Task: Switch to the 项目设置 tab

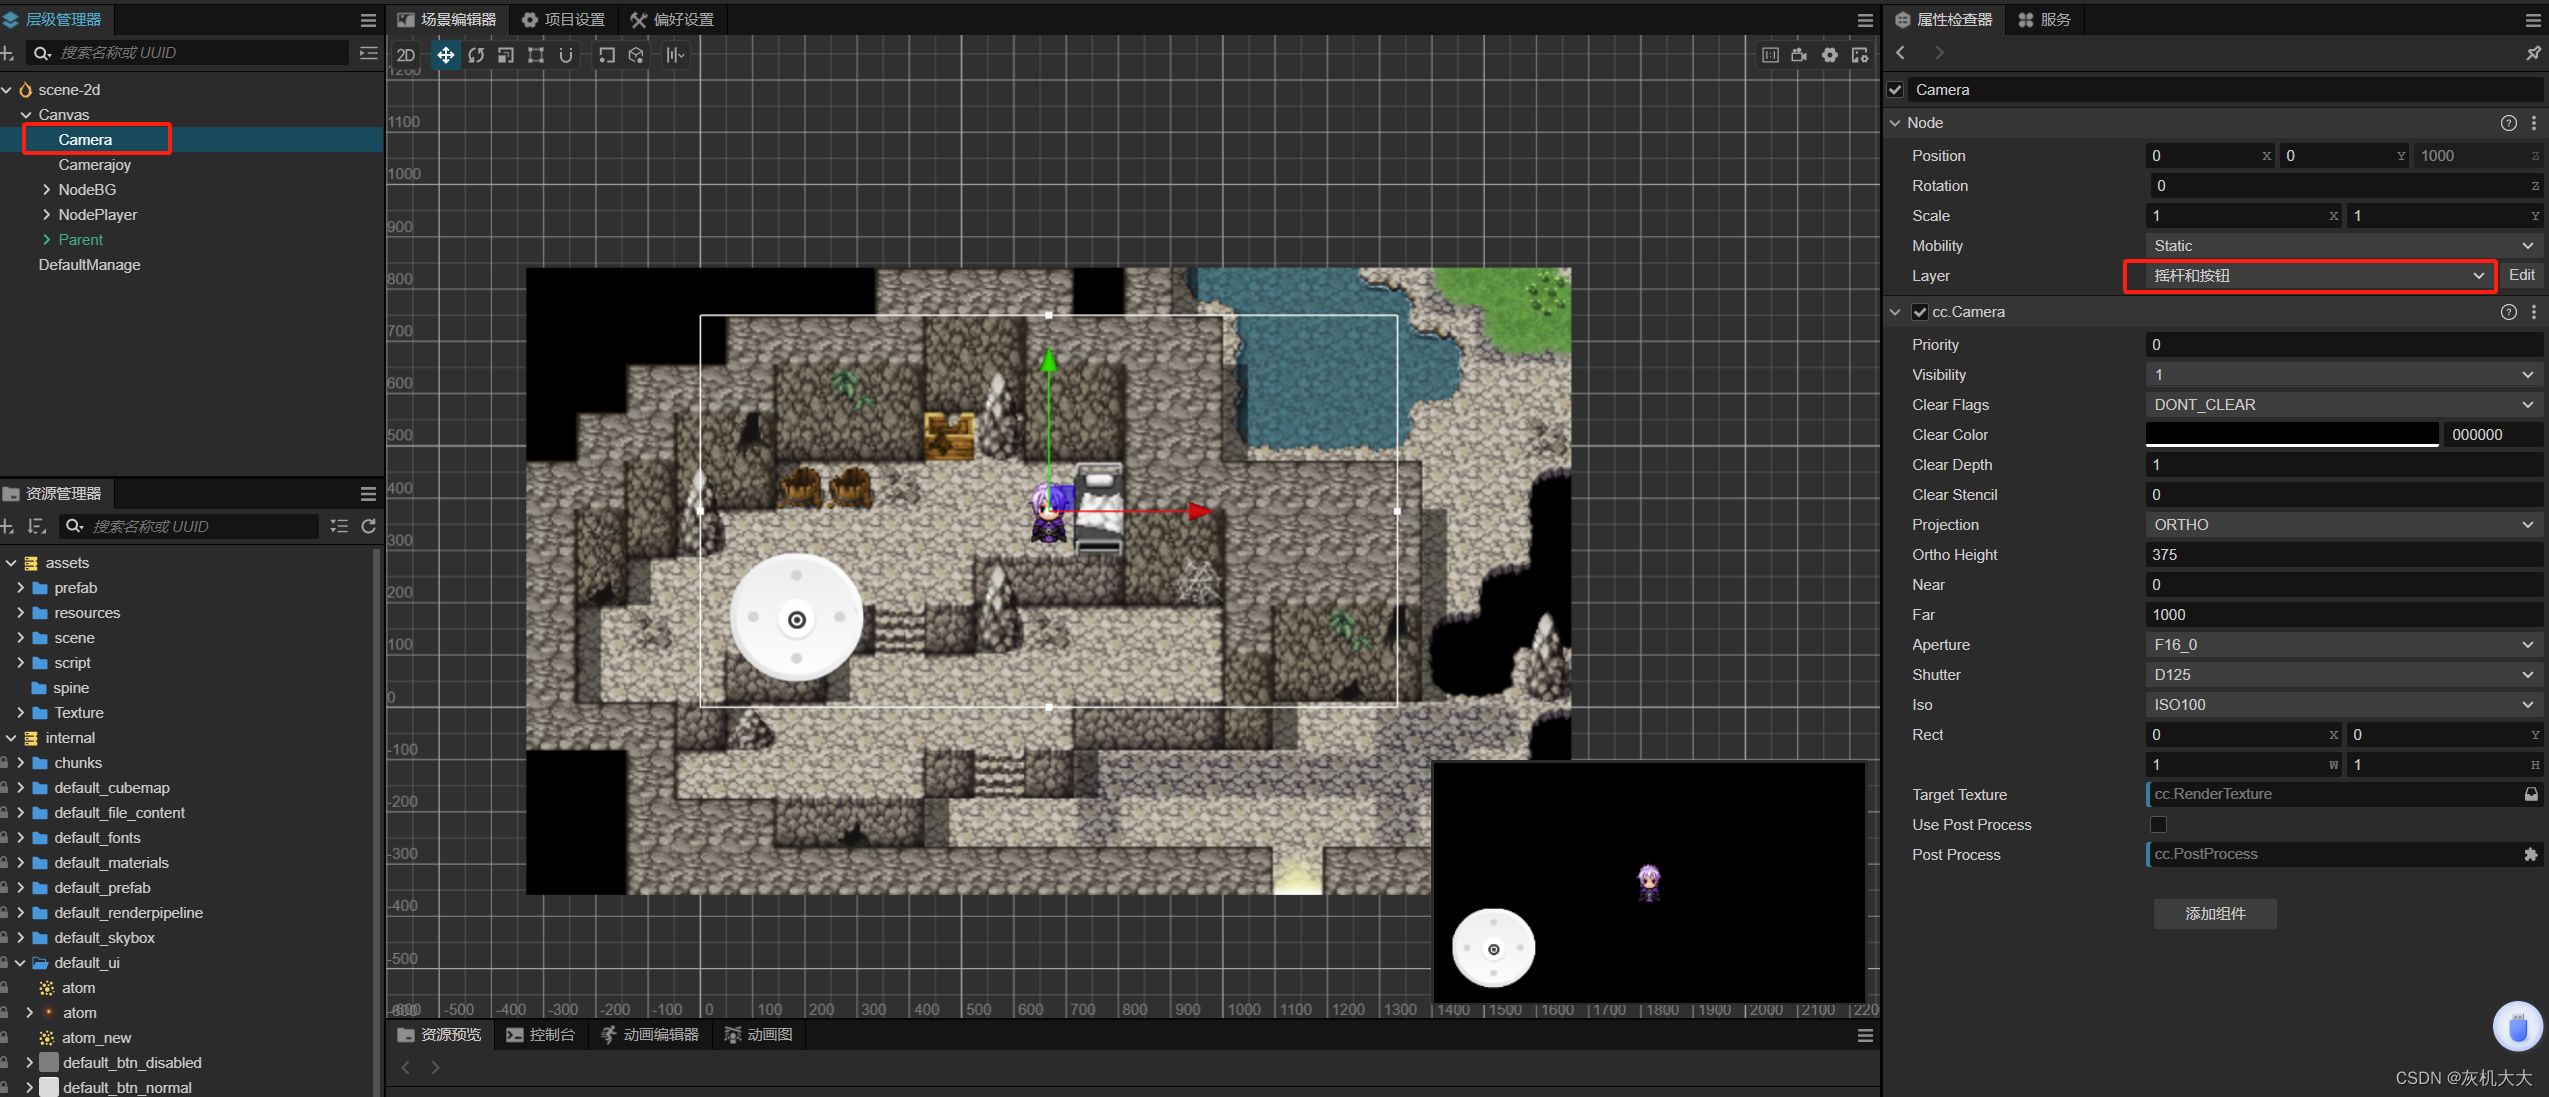Action: click(x=564, y=20)
